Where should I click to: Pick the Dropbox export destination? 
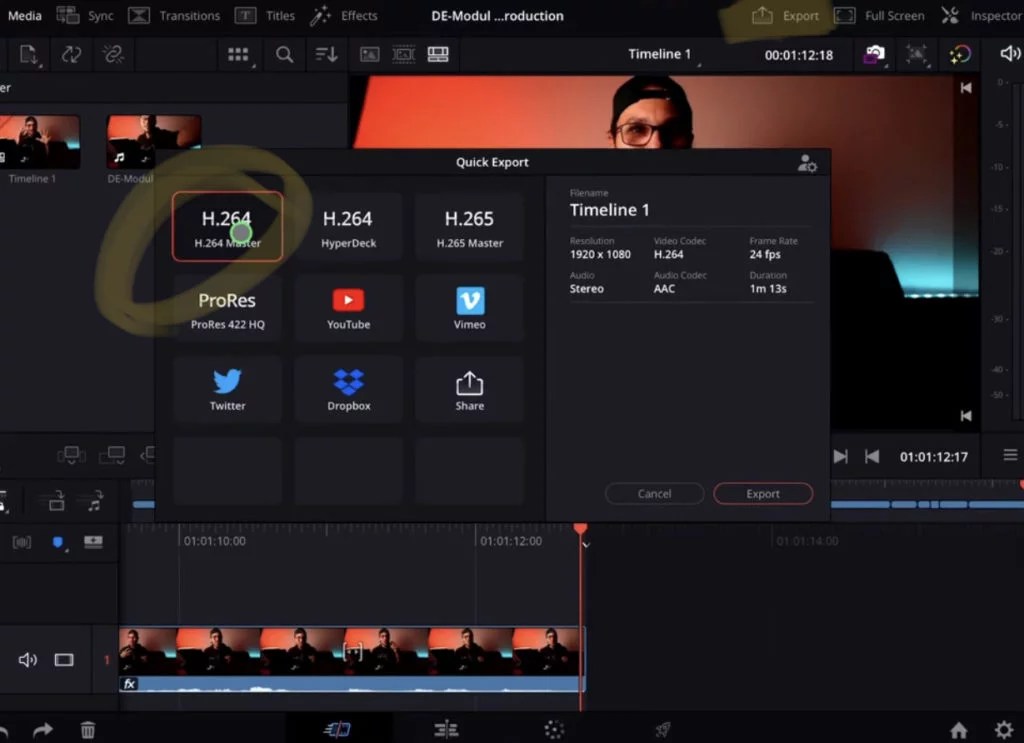point(348,388)
